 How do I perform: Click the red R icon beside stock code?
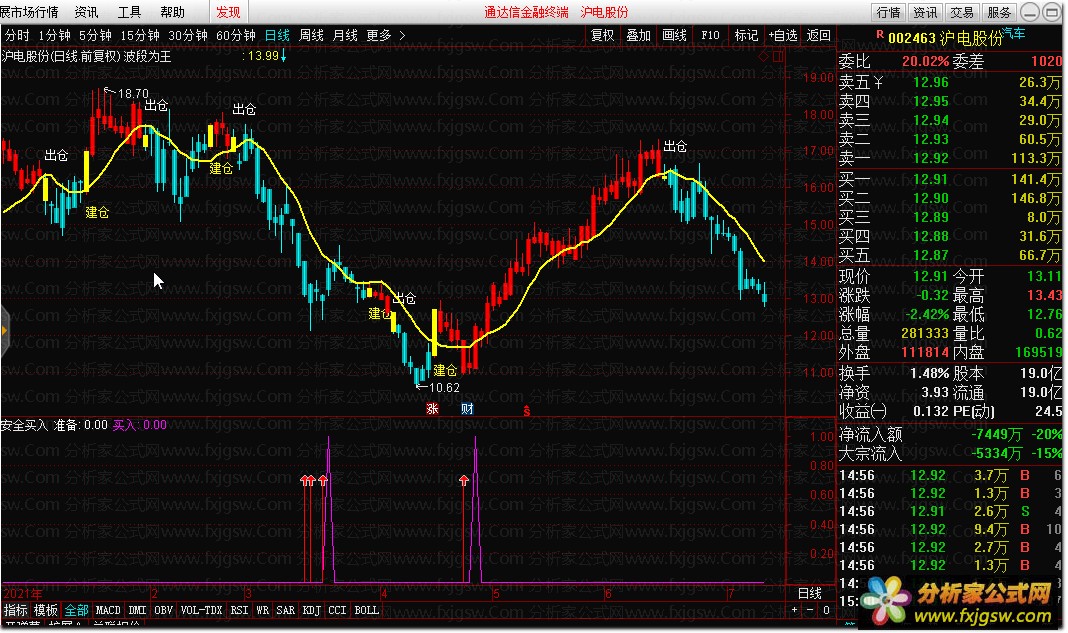879,33
